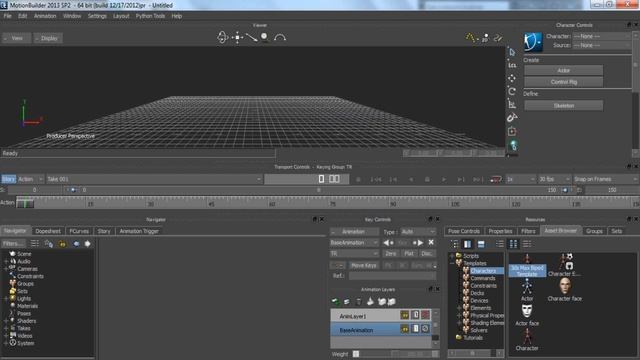This screenshot has height=360, width=640.
Task: Click the Flat key button
Action: [x=409, y=253]
